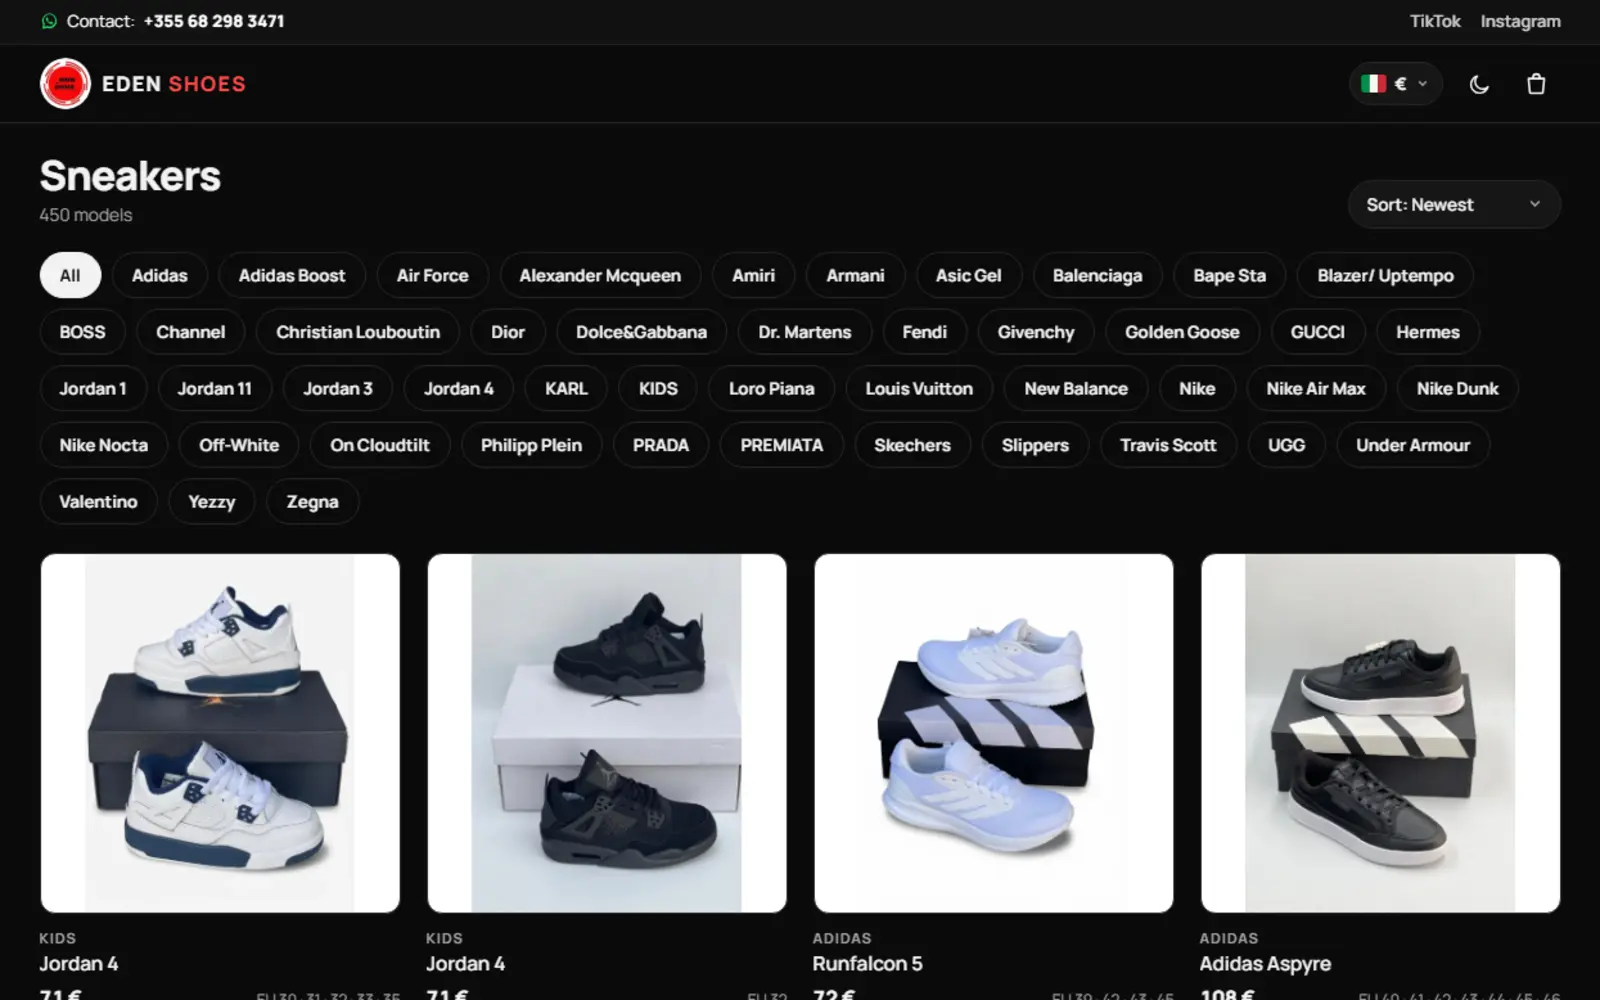Choose Golden Goose brand
The height and width of the screenshot is (1000, 1600).
click(1182, 332)
